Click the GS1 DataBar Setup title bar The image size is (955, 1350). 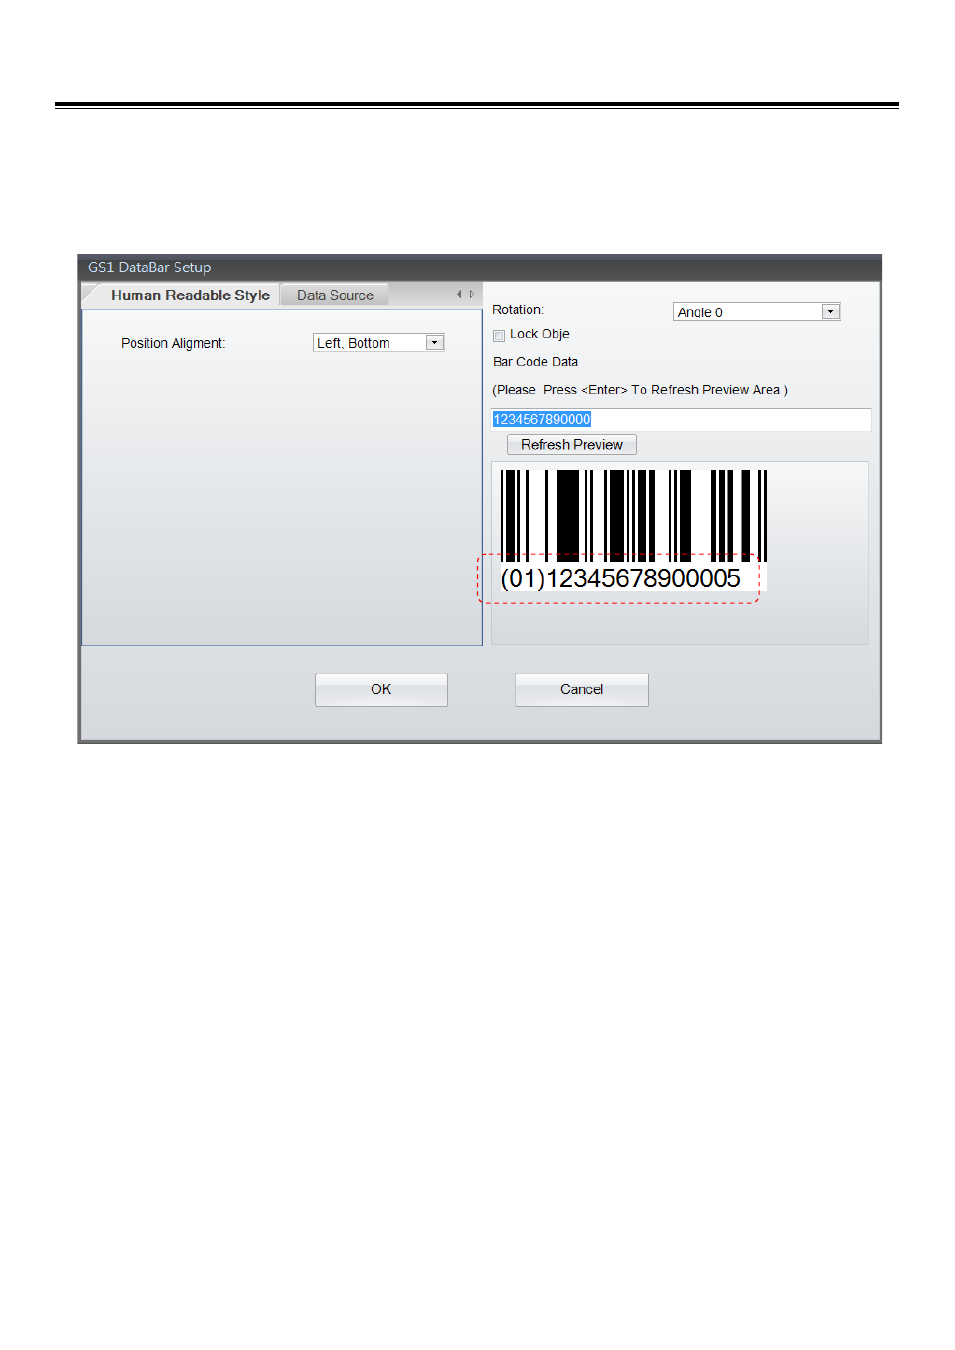[x=479, y=267]
